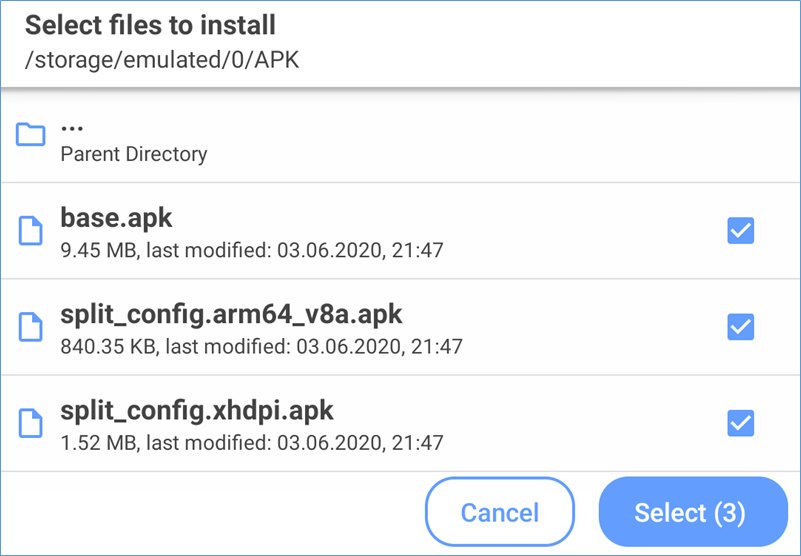The height and width of the screenshot is (556, 801).
Task: Click the 1.52 MB file details line
Action: 251,442
